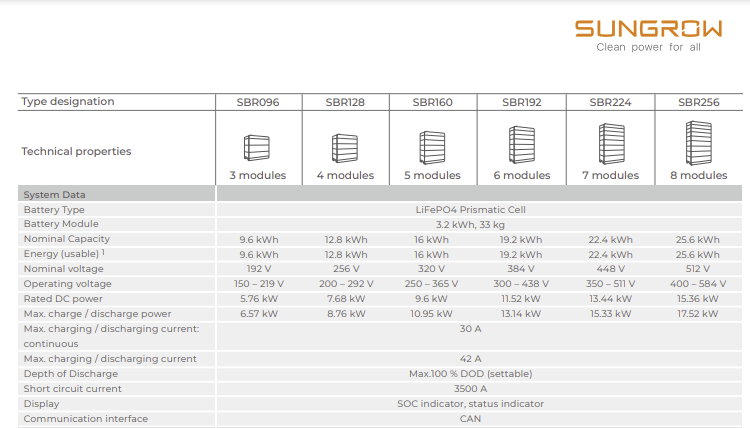Select the SBR192 column header
The height and width of the screenshot is (428, 750).
tap(521, 102)
